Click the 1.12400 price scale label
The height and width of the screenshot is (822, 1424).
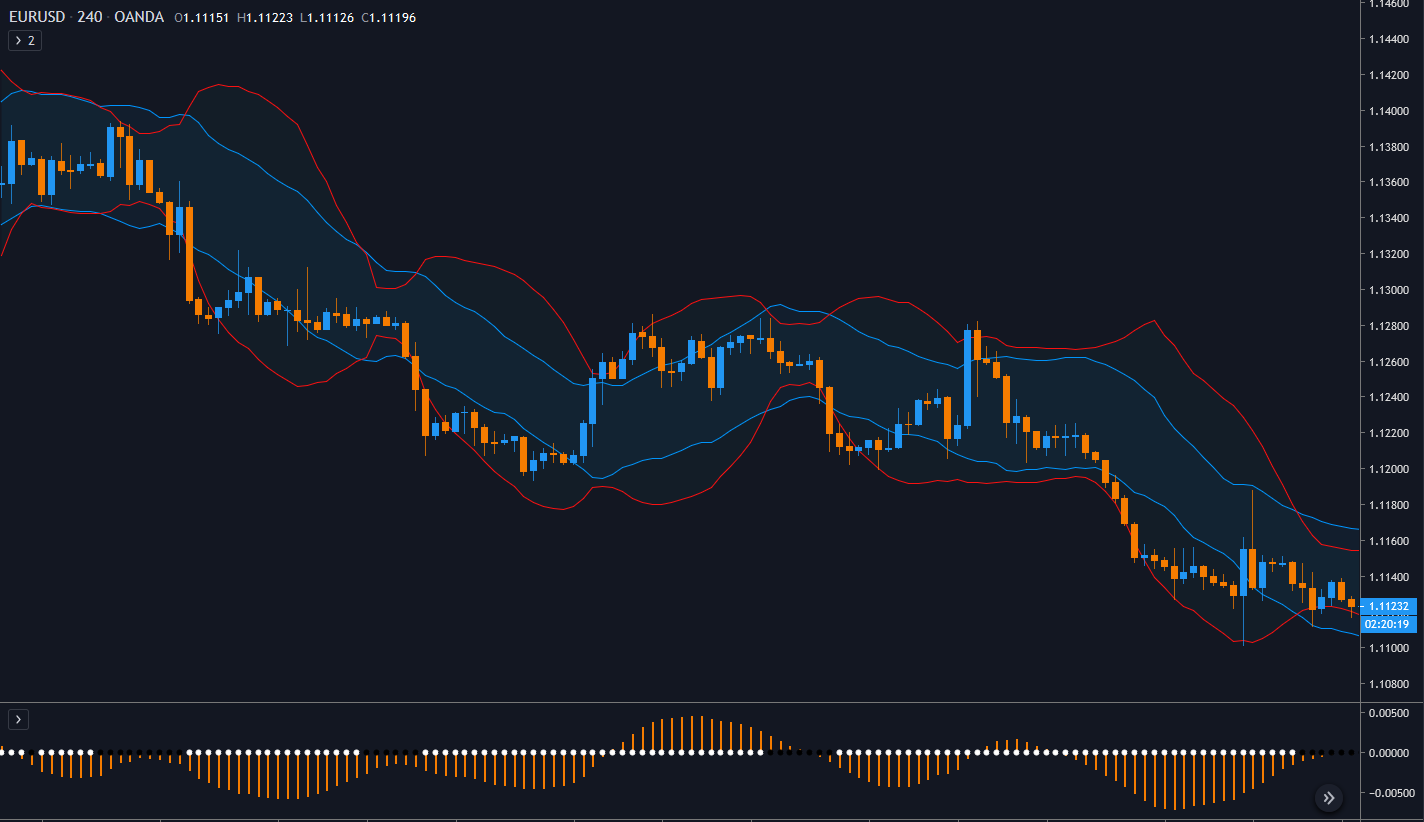[1390, 398]
